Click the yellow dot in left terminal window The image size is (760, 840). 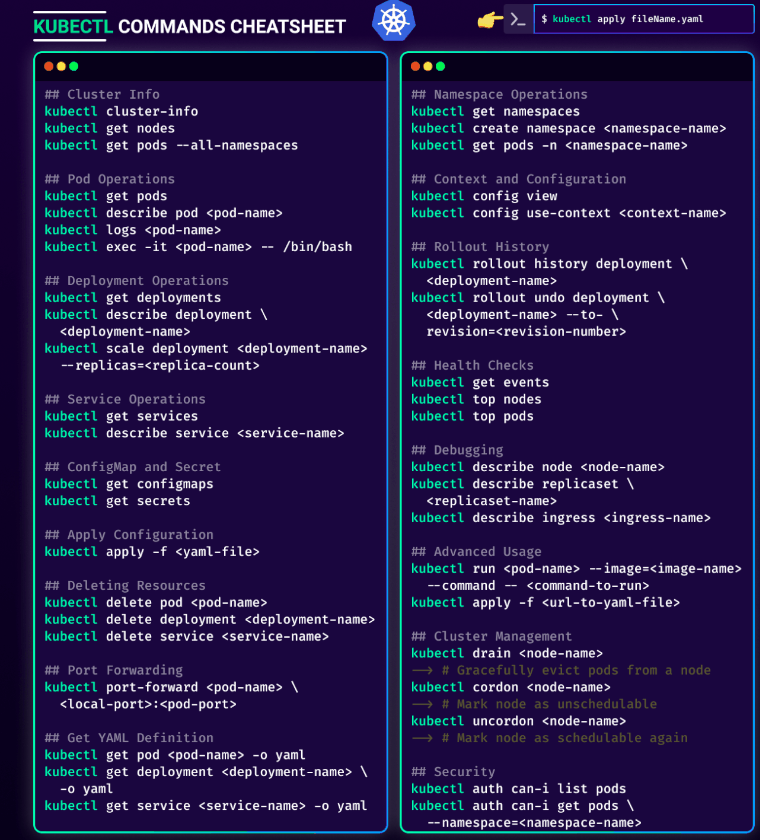(x=61, y=66)
